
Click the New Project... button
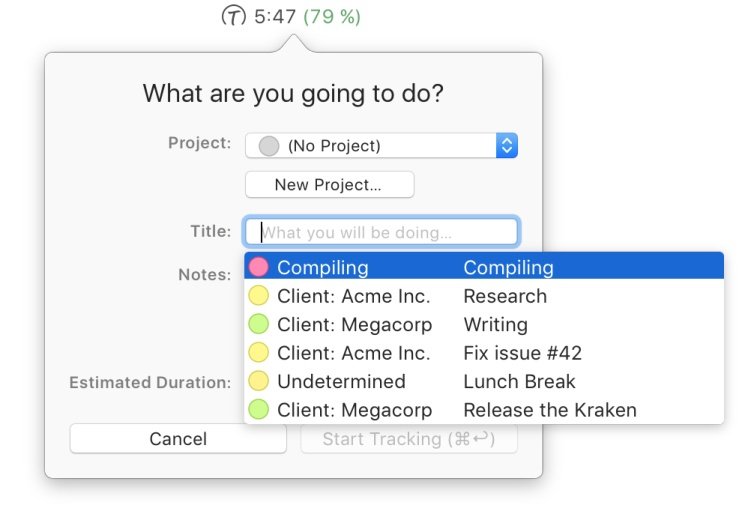330,185
